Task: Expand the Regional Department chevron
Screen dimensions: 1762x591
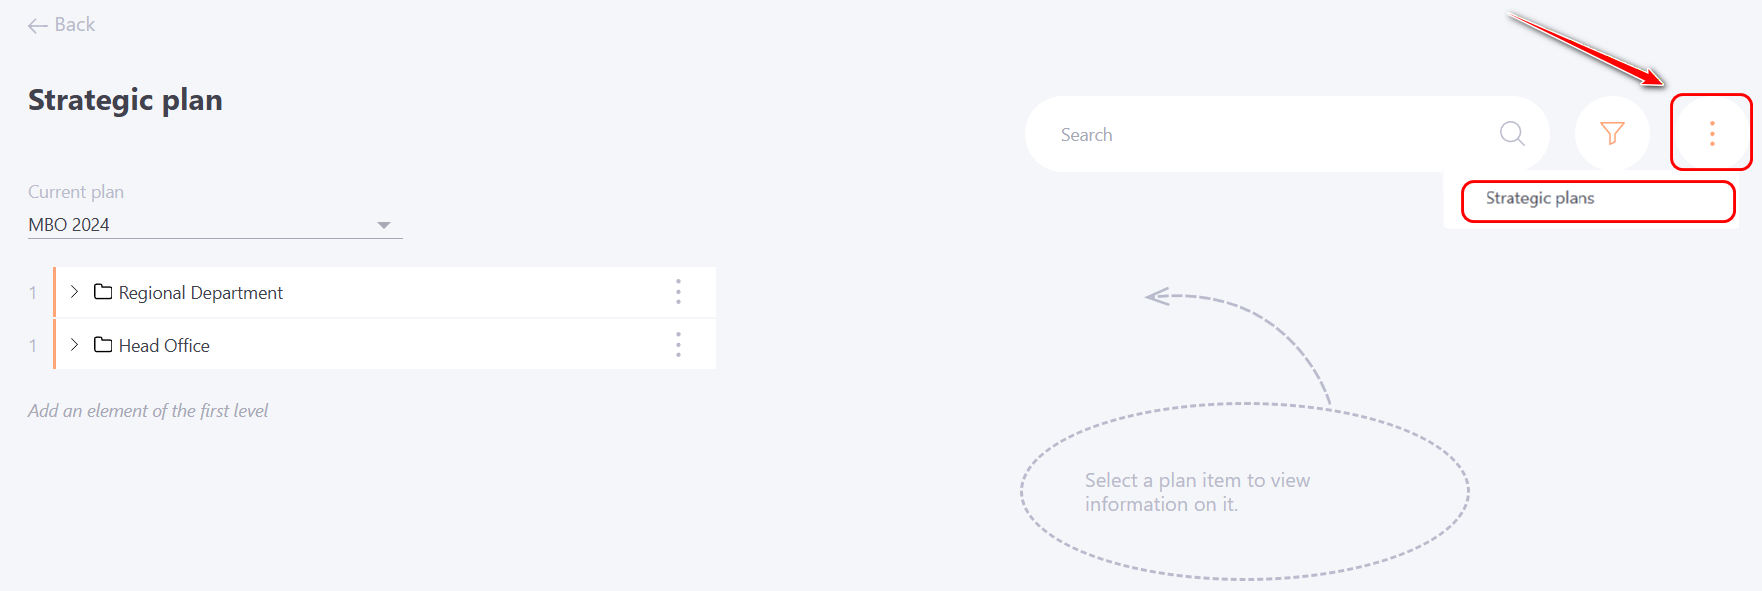Action: [x=74, y=292]
